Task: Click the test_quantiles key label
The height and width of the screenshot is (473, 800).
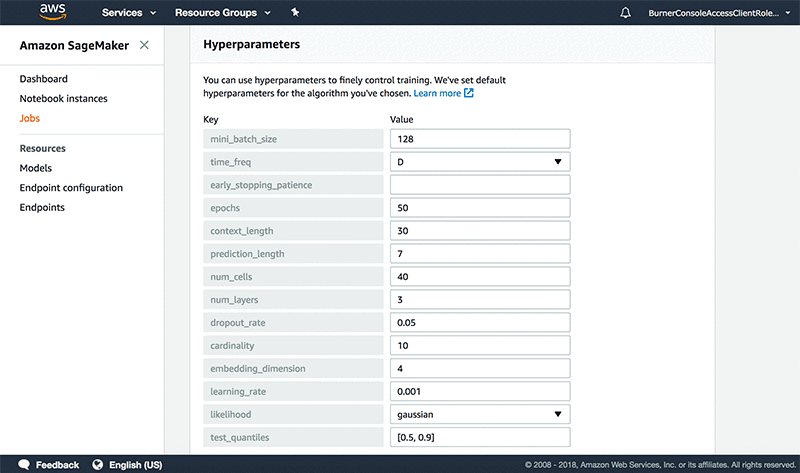Action: 293,437
